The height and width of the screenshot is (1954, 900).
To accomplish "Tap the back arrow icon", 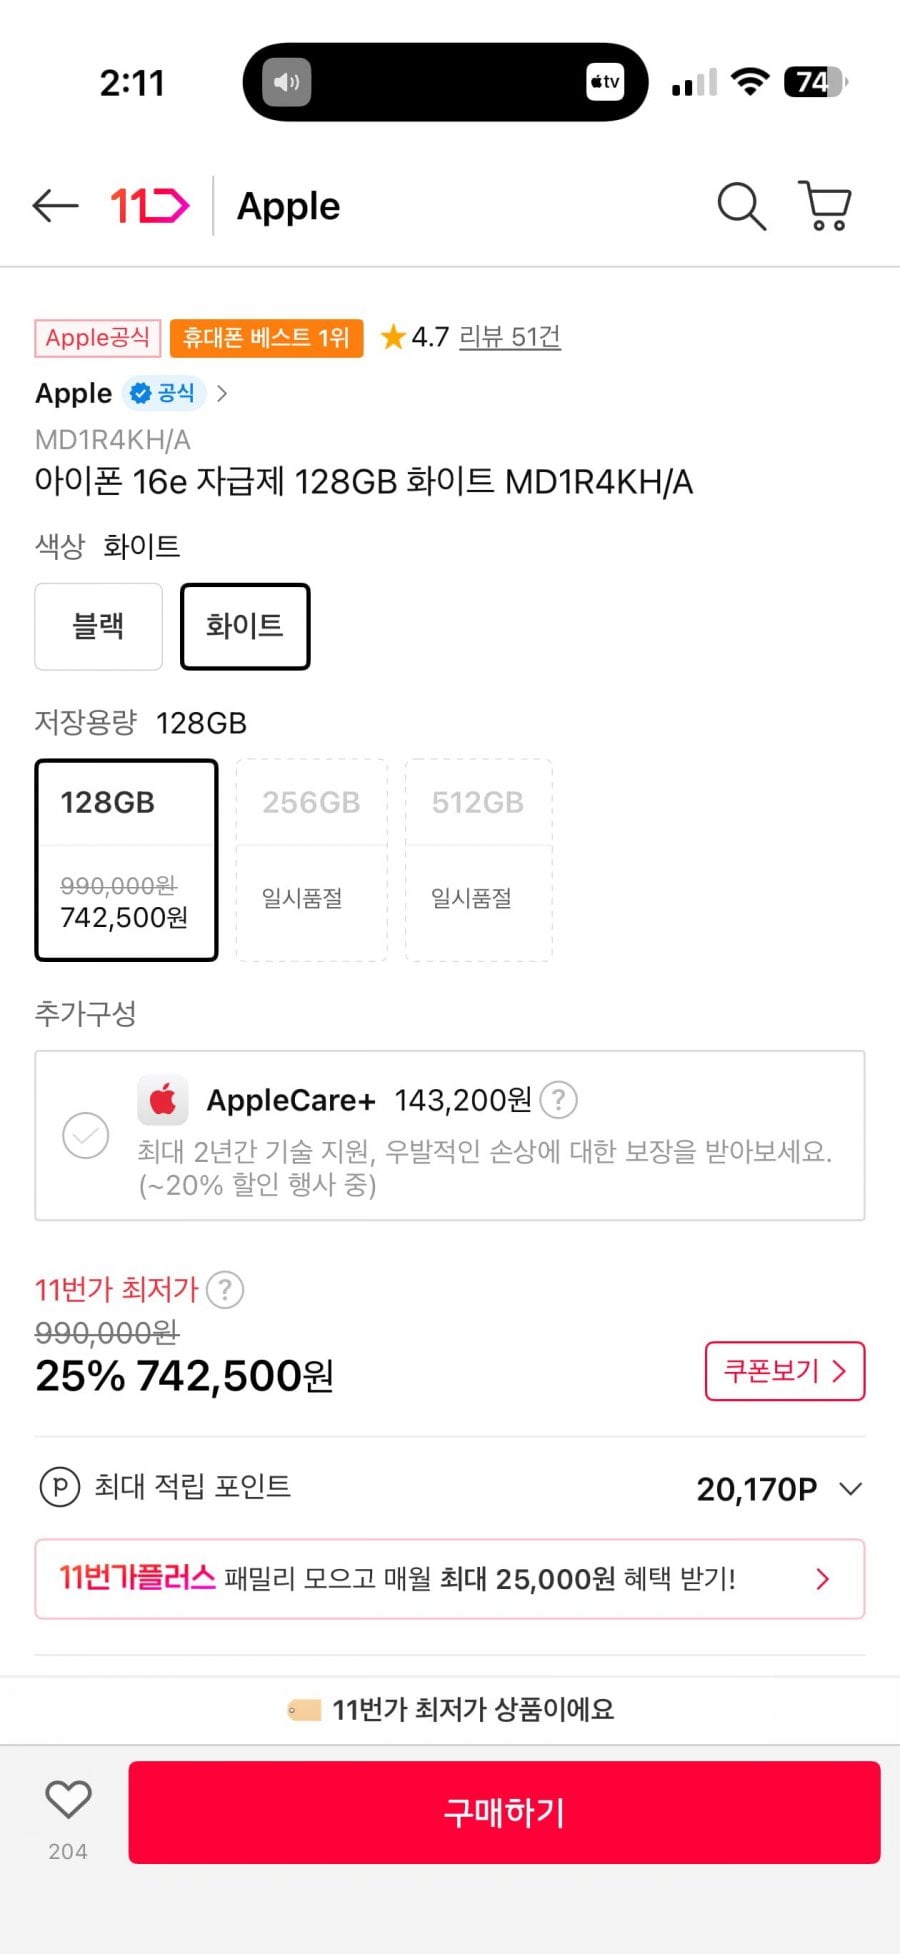I will coord(55,206).
